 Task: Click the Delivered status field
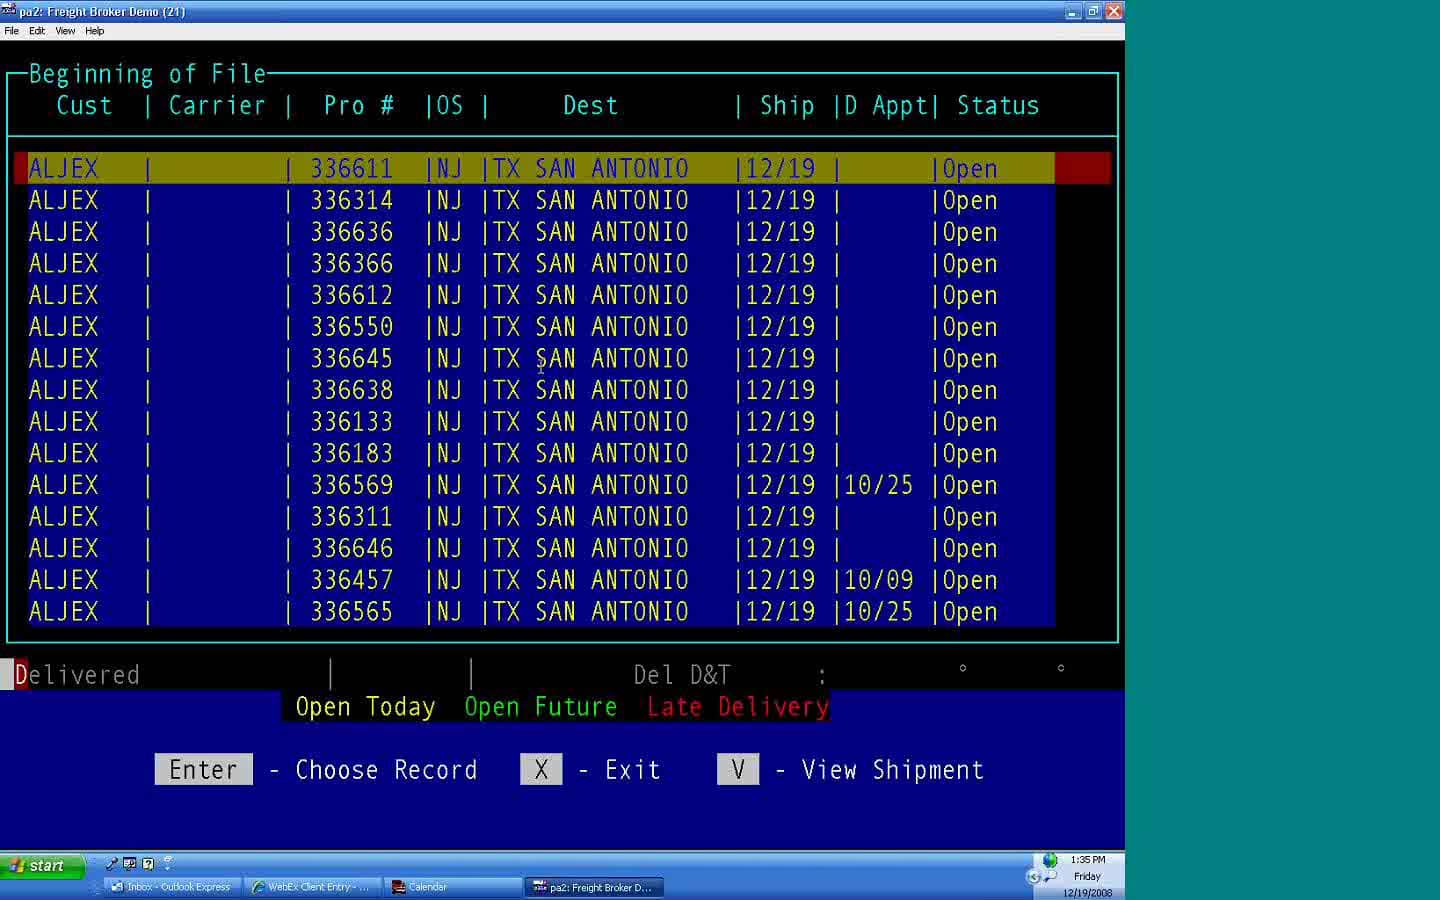pos(77,675)
